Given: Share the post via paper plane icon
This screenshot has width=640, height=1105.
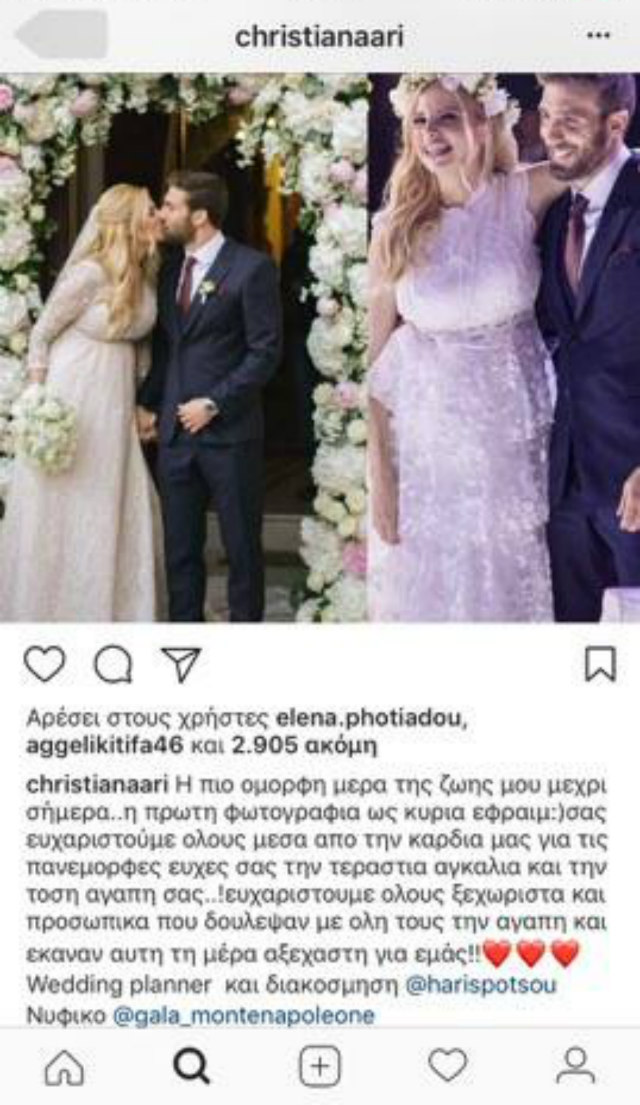Looking at the screenshot, I should pos(181,664).
